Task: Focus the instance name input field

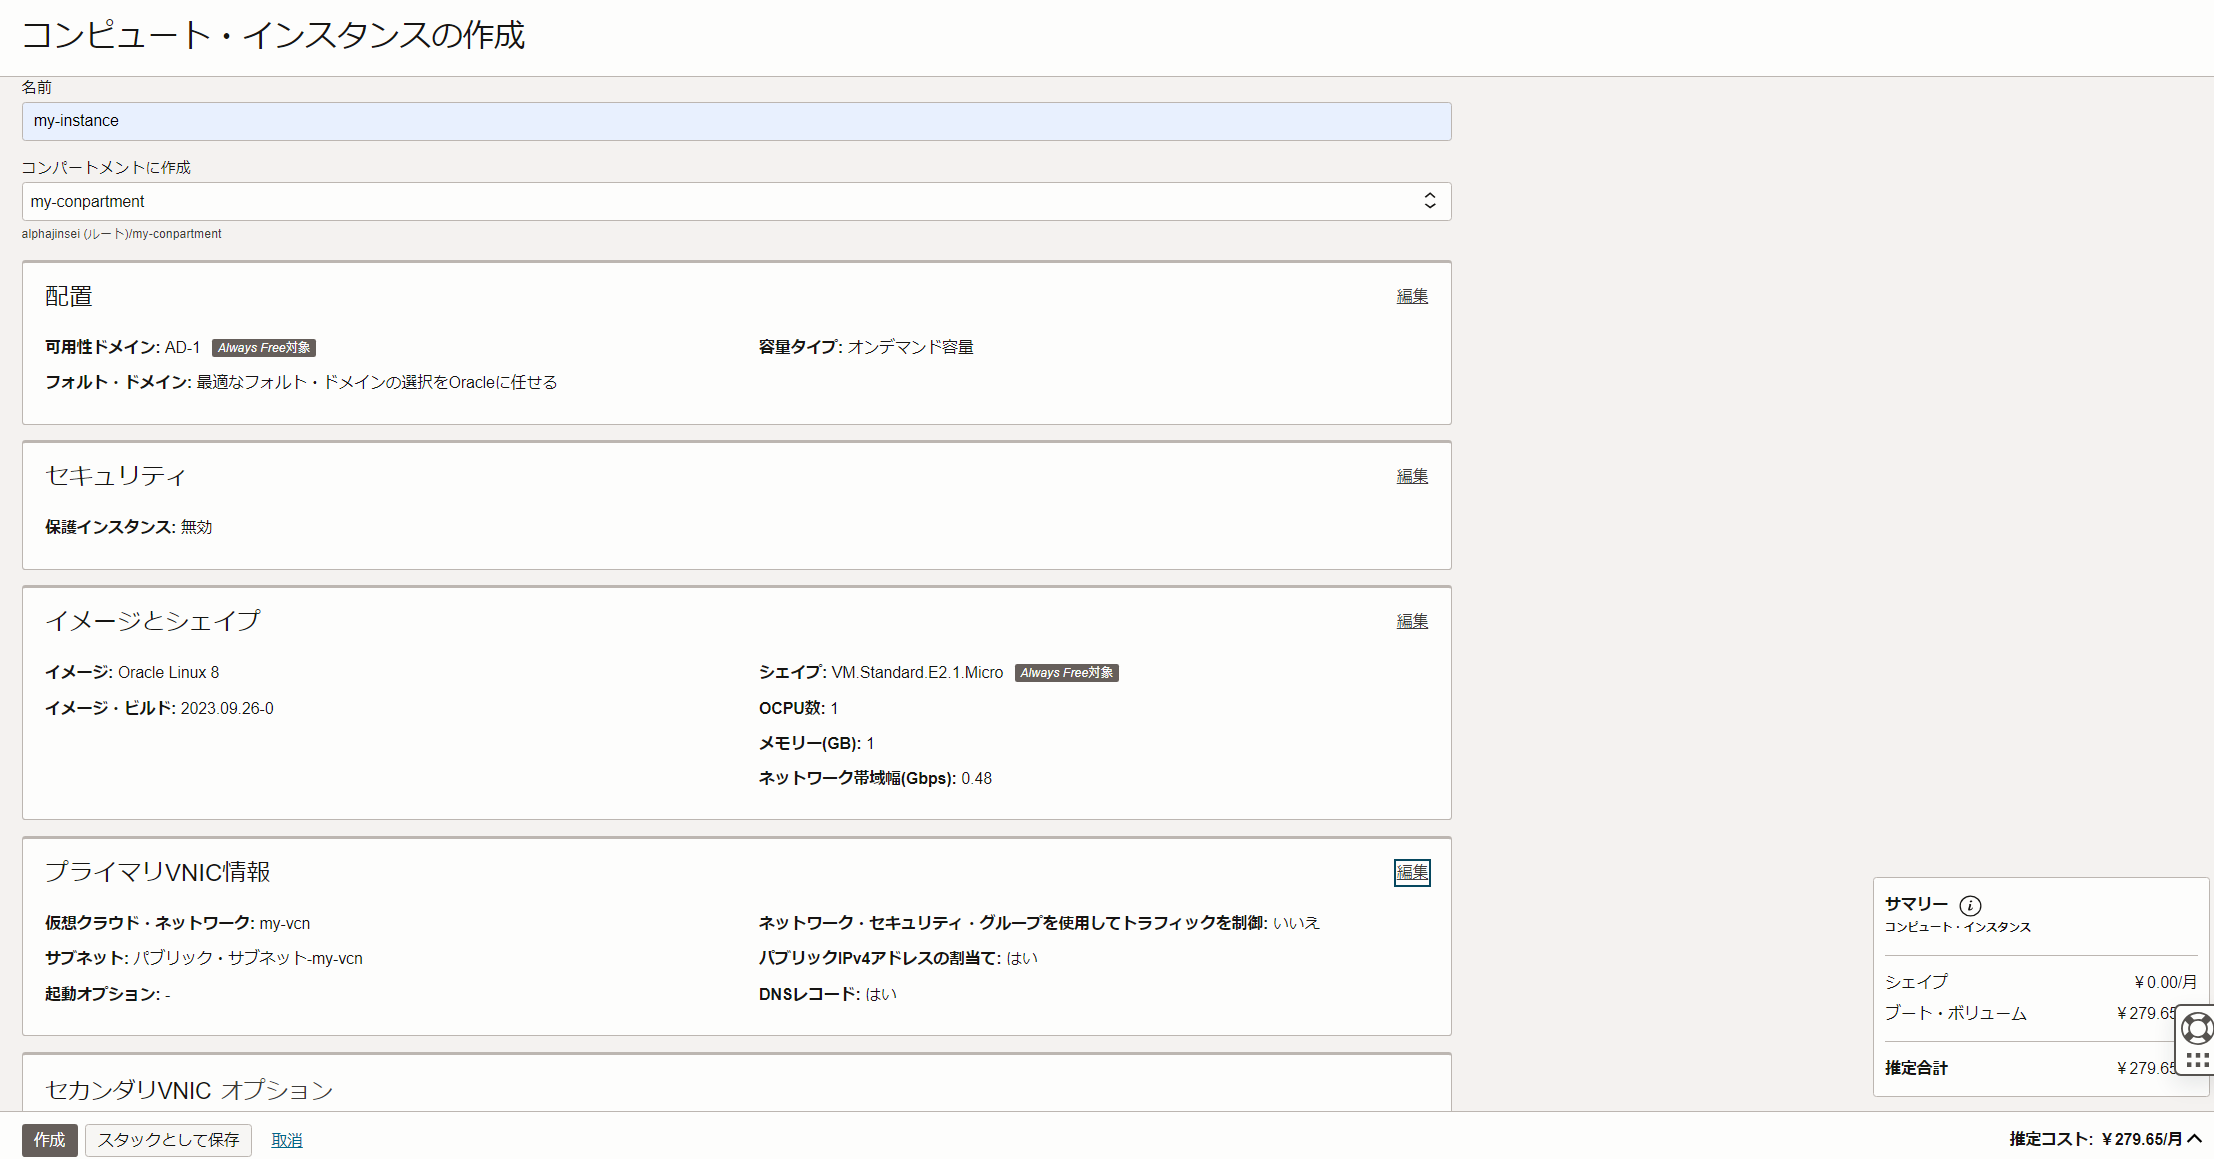Action: point(736,121)
